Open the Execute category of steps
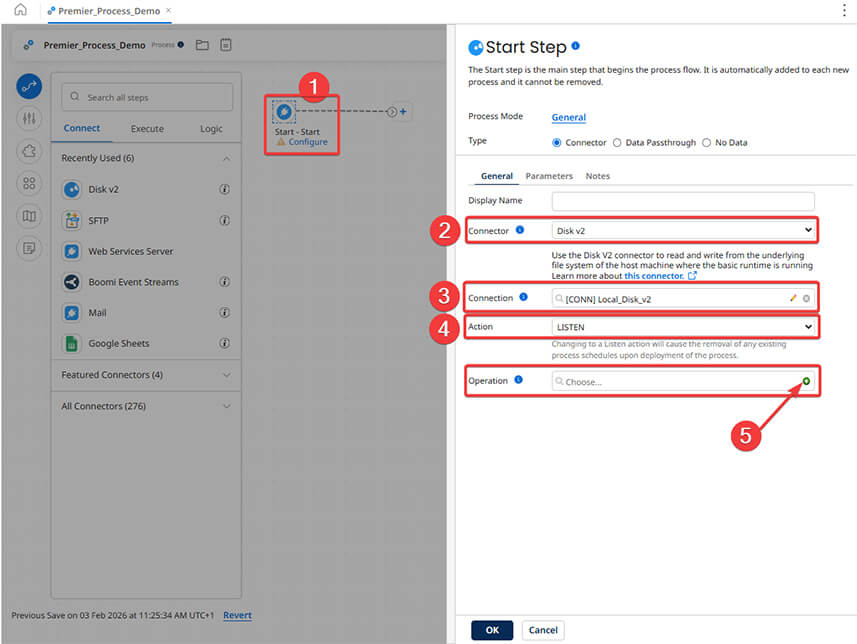The image size is (857, 644). click(148, 128)
